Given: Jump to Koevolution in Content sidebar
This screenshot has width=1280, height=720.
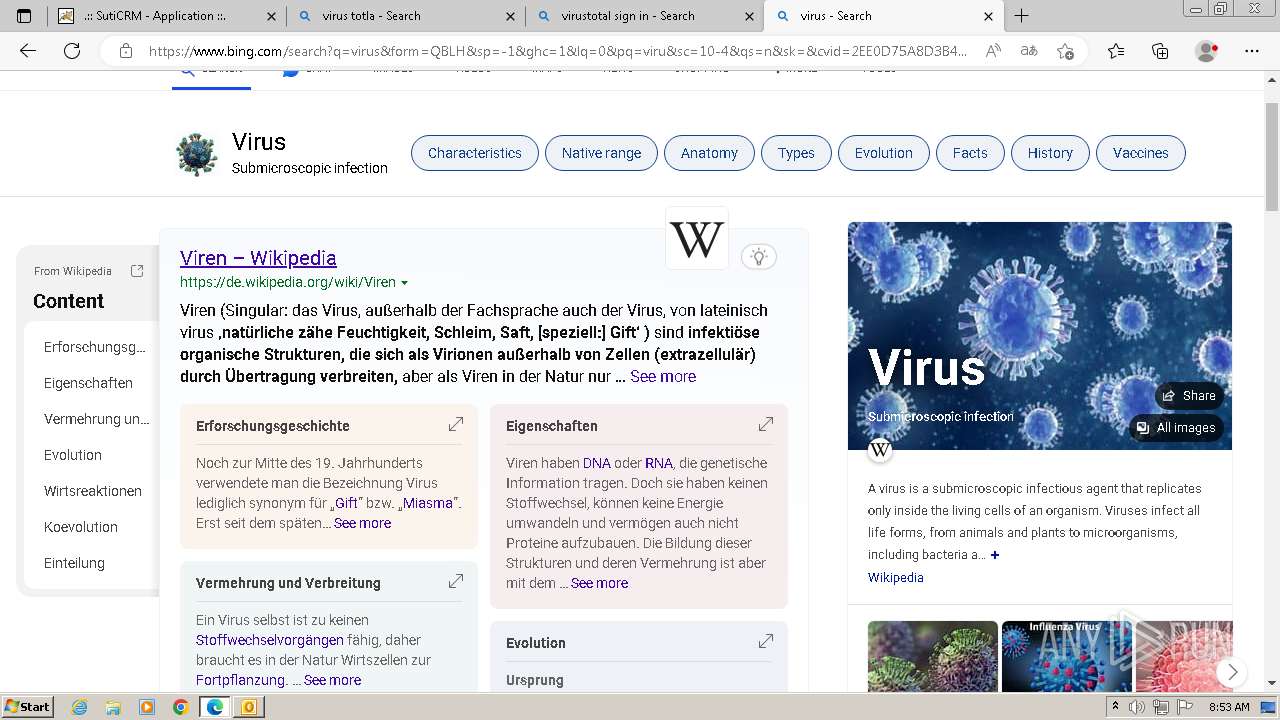Looking at the screenshot, I should tap(81, 527).
